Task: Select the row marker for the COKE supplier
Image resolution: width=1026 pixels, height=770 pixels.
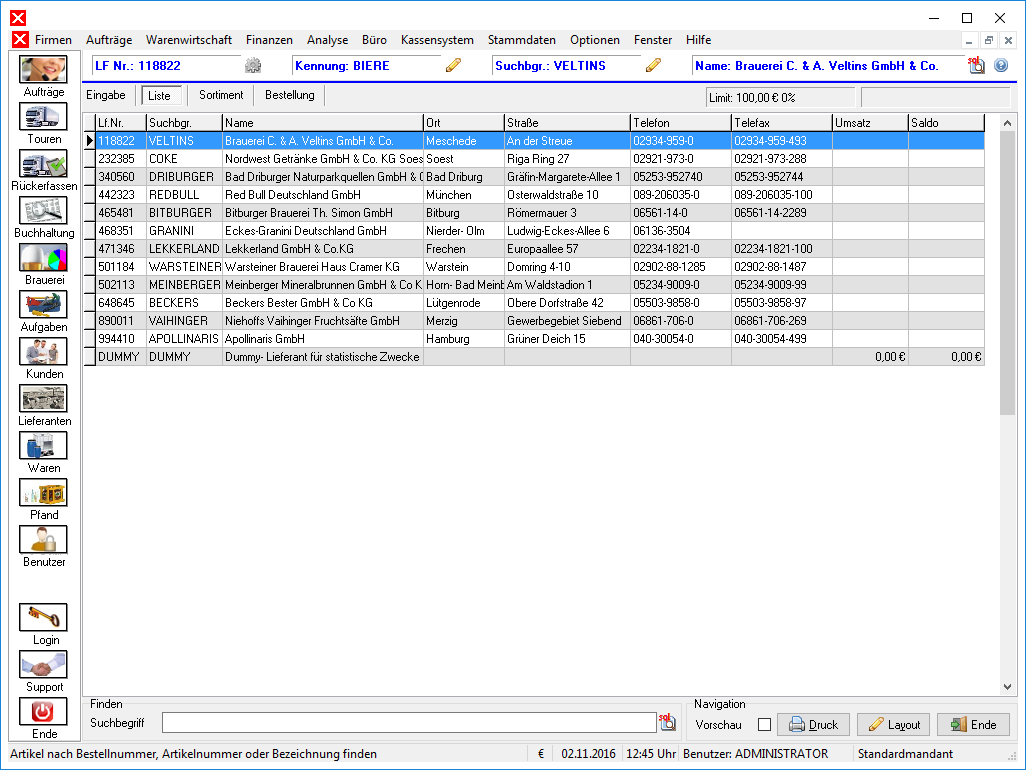Action: point(90,159)
